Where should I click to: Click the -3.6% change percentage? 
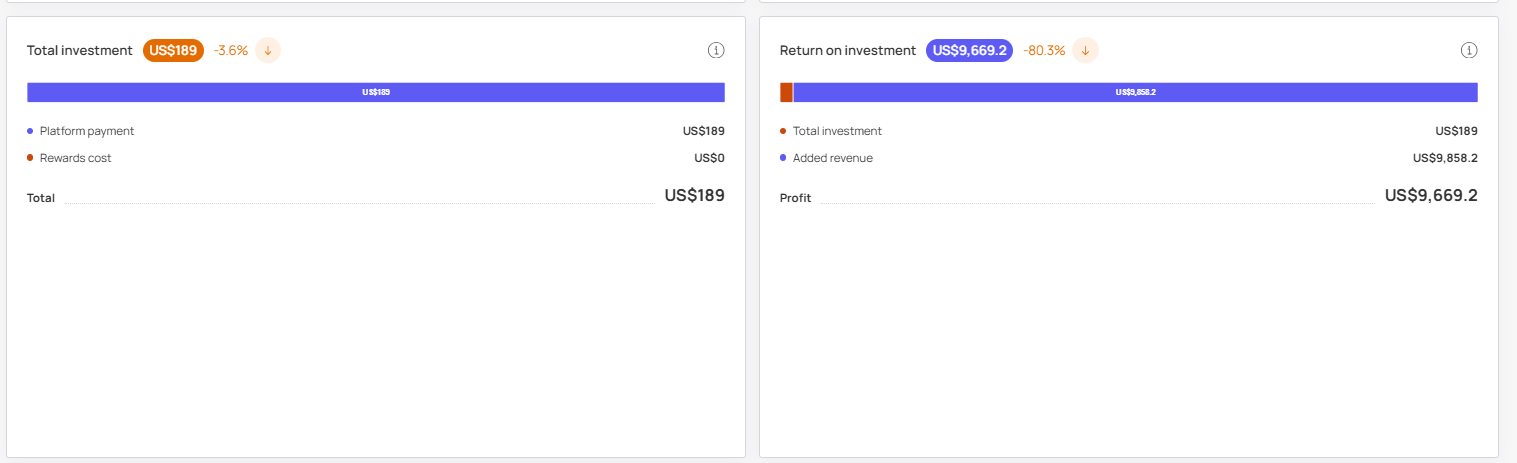coord(231,50)
